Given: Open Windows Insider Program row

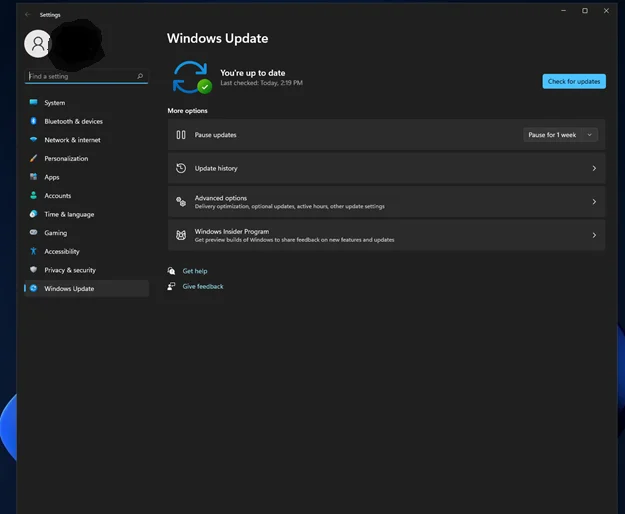Looking at the screenshot, I should point(386,235).
